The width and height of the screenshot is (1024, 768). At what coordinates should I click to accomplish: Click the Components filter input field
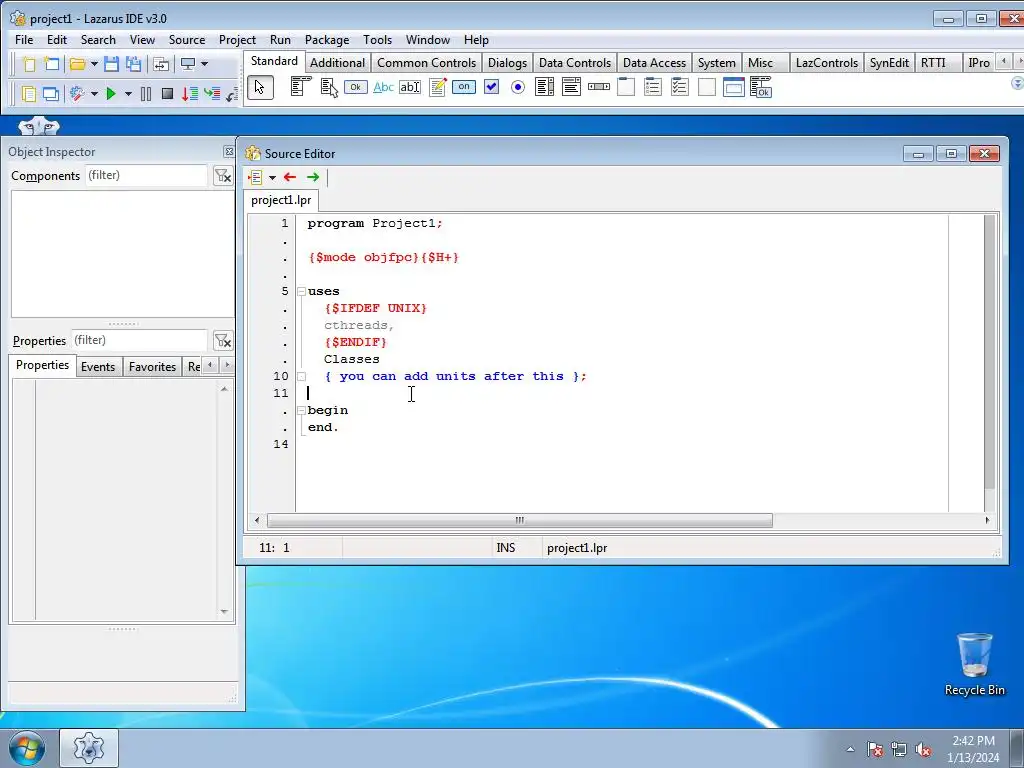(146, 175)
